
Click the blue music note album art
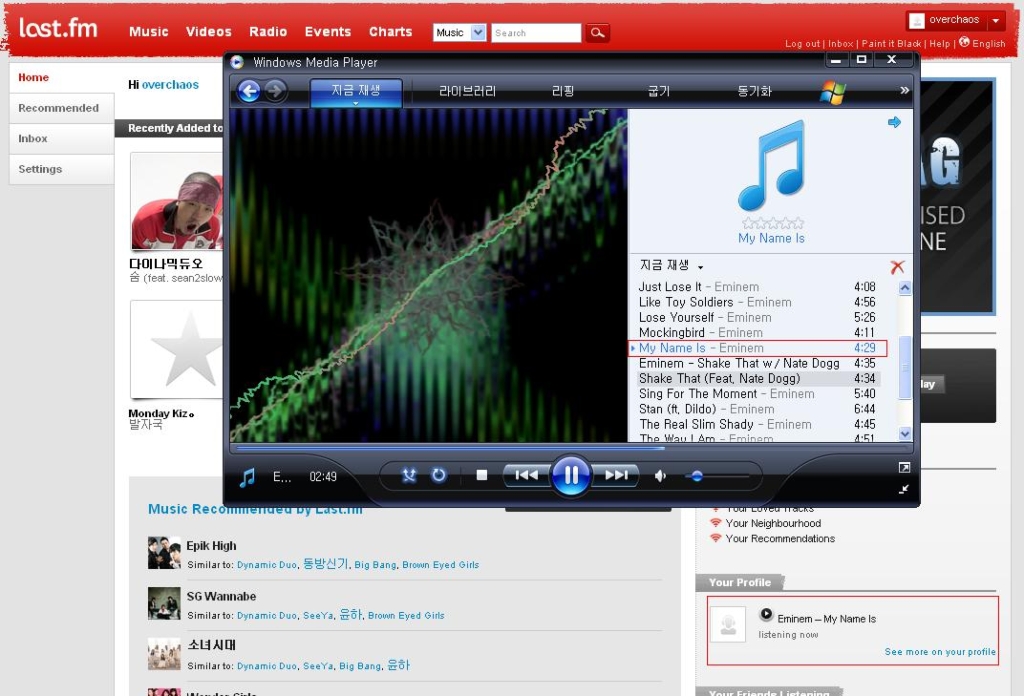(x=771, y=165)
